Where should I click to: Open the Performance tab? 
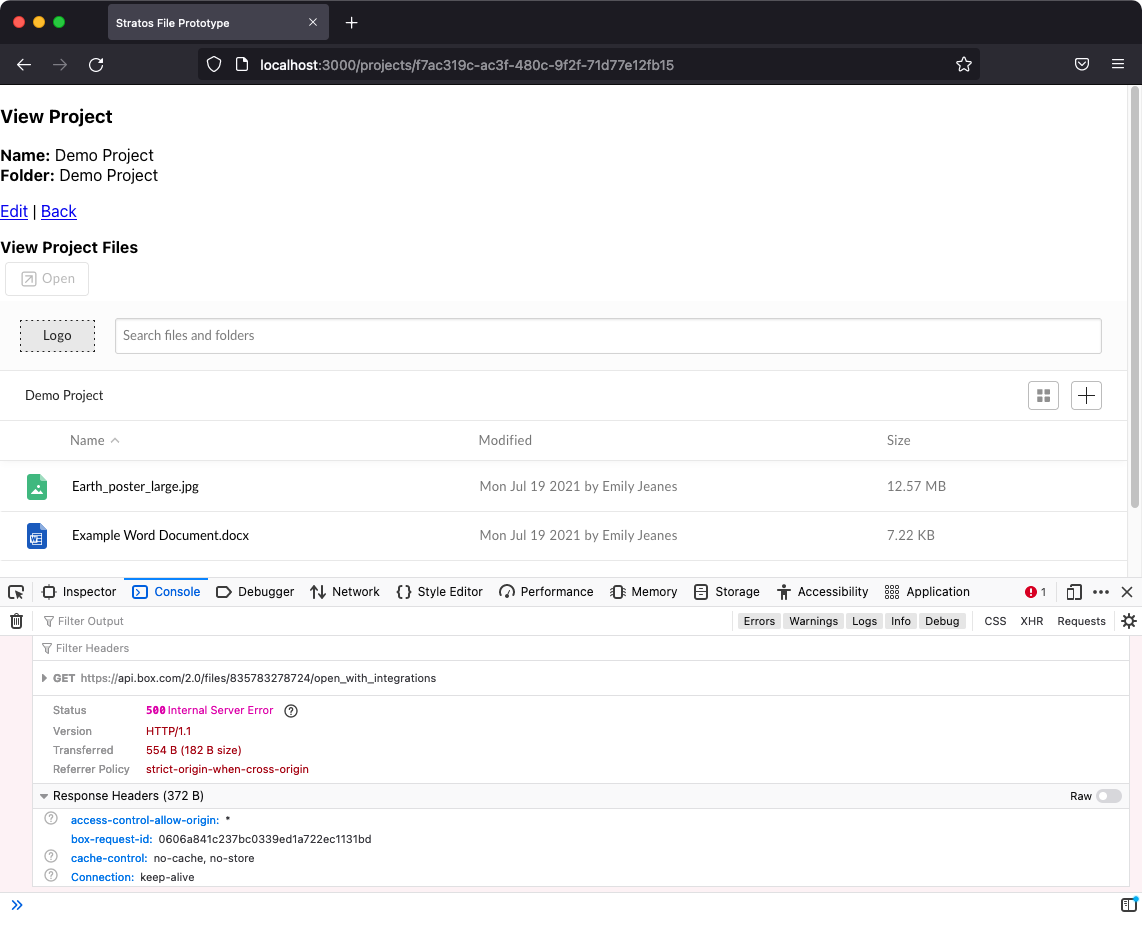546,593
